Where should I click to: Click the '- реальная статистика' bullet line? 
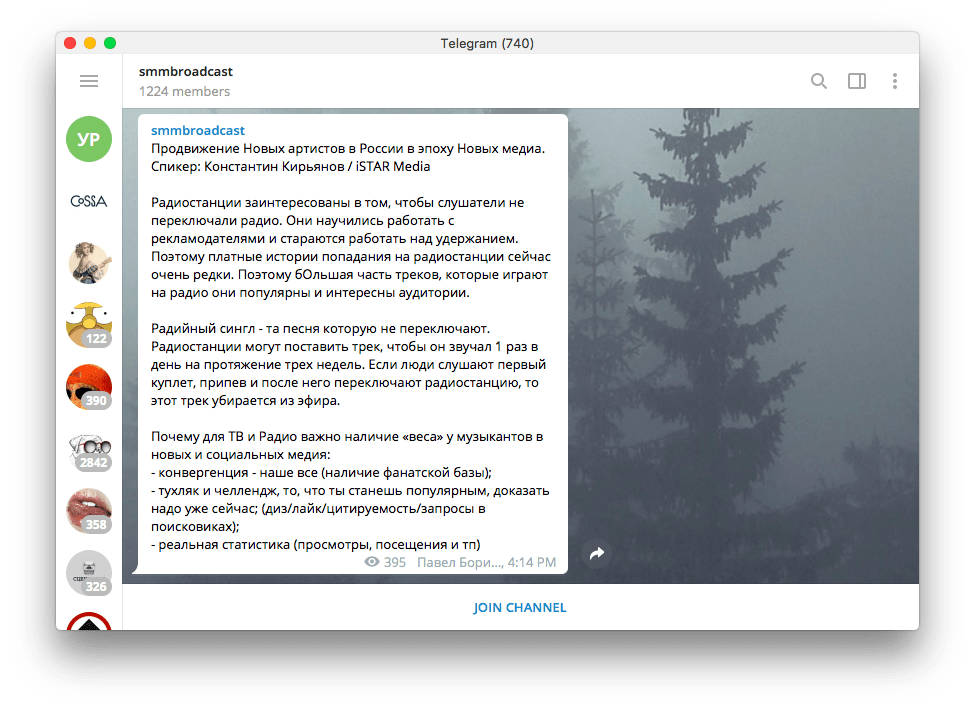pyautogui.click(x=315, y=545)
